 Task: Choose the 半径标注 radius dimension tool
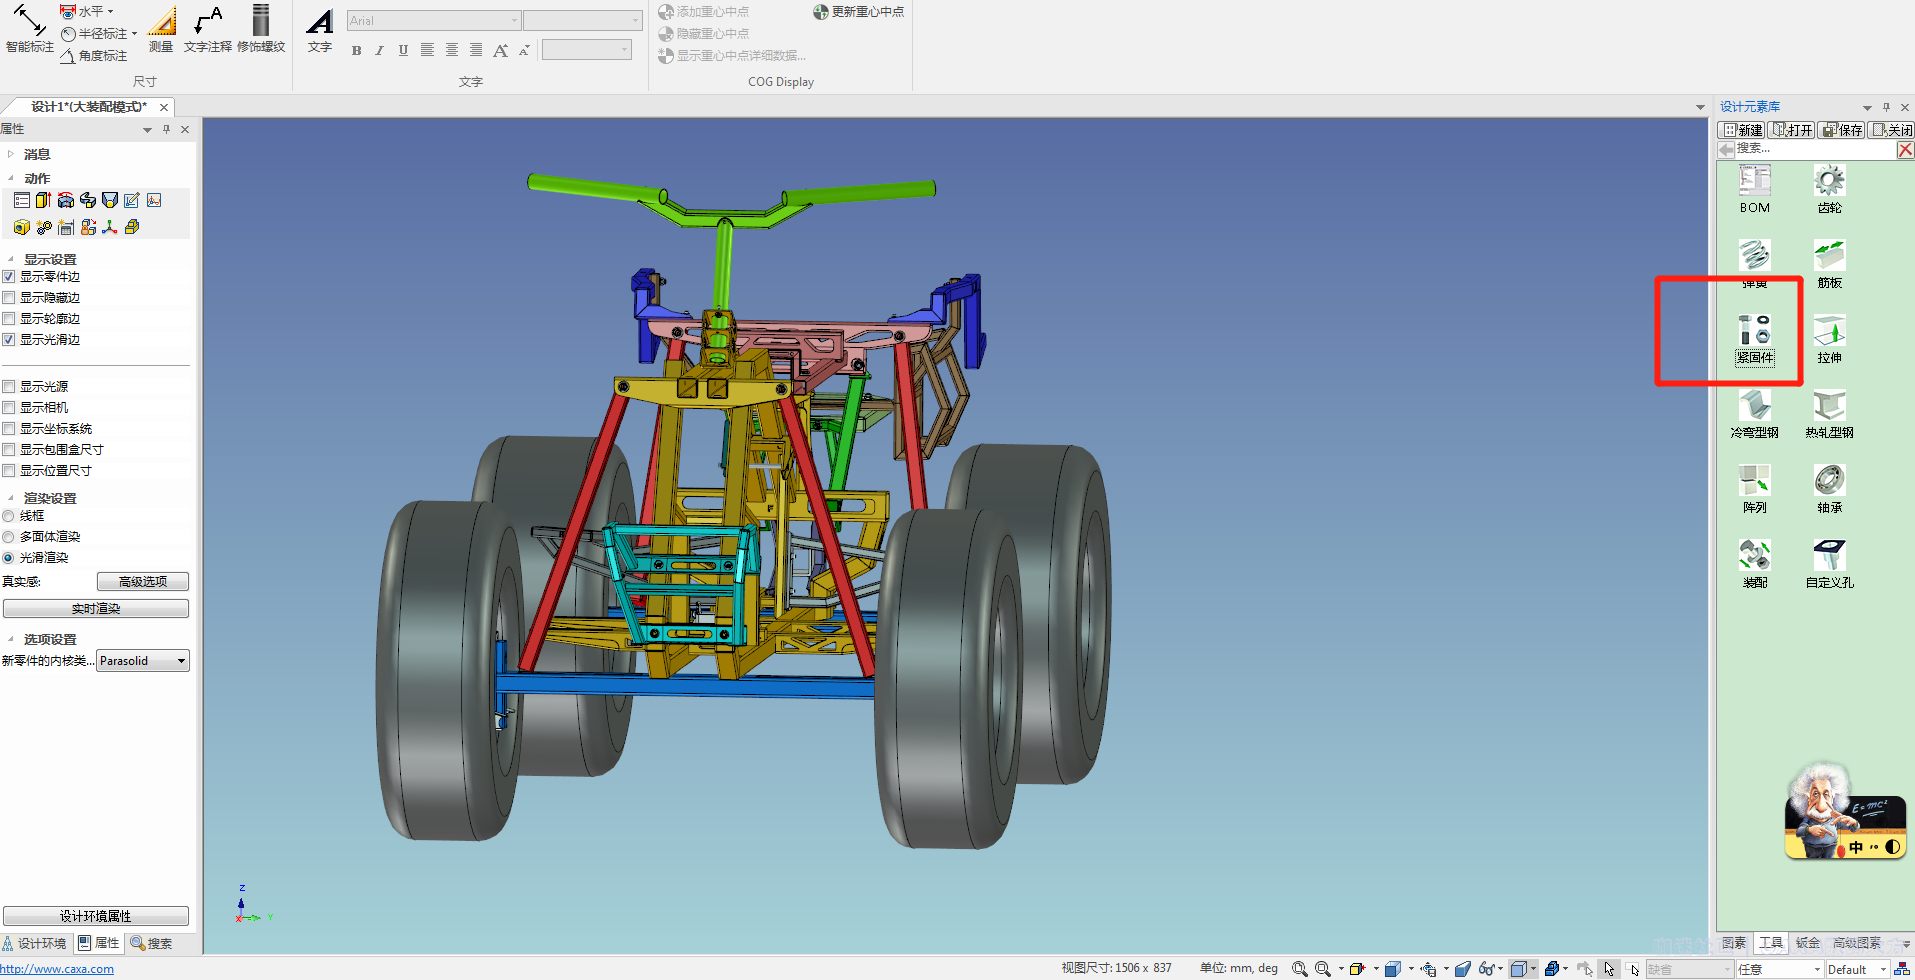(98, 34)
